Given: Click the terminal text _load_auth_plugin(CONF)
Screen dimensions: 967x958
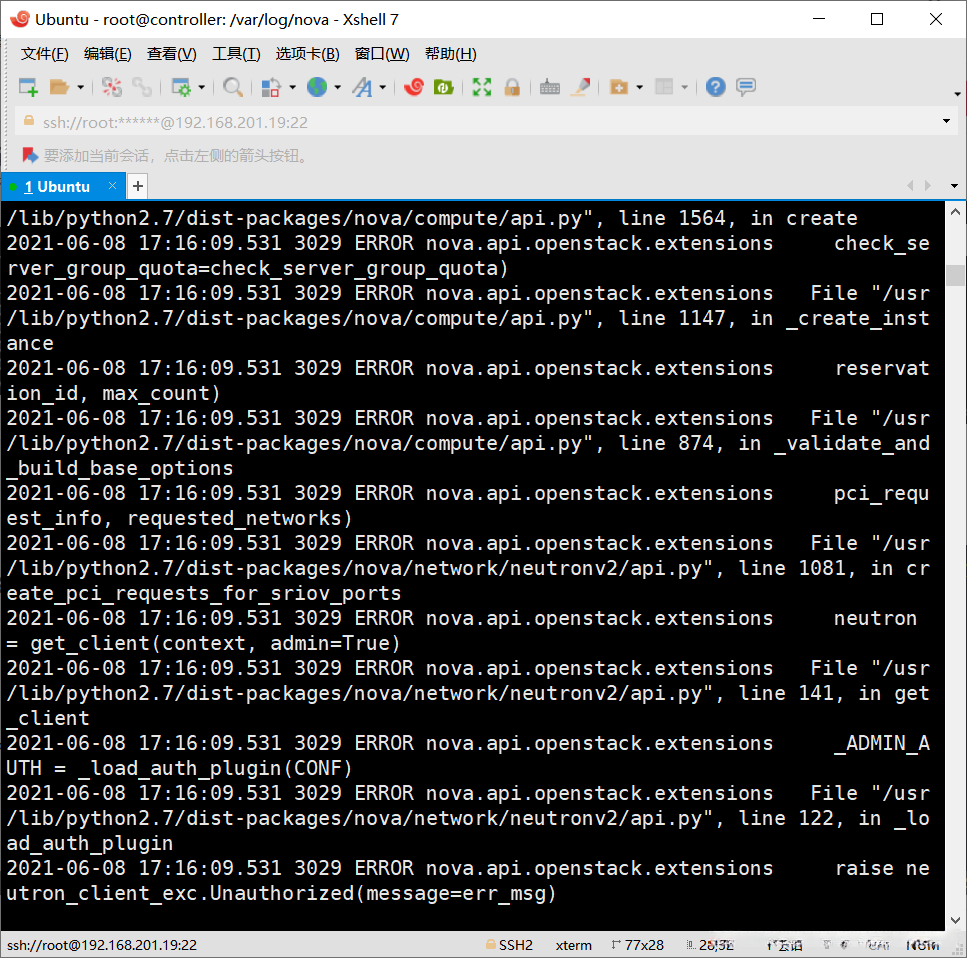Looking at the screenshot, I should [215, 768].
